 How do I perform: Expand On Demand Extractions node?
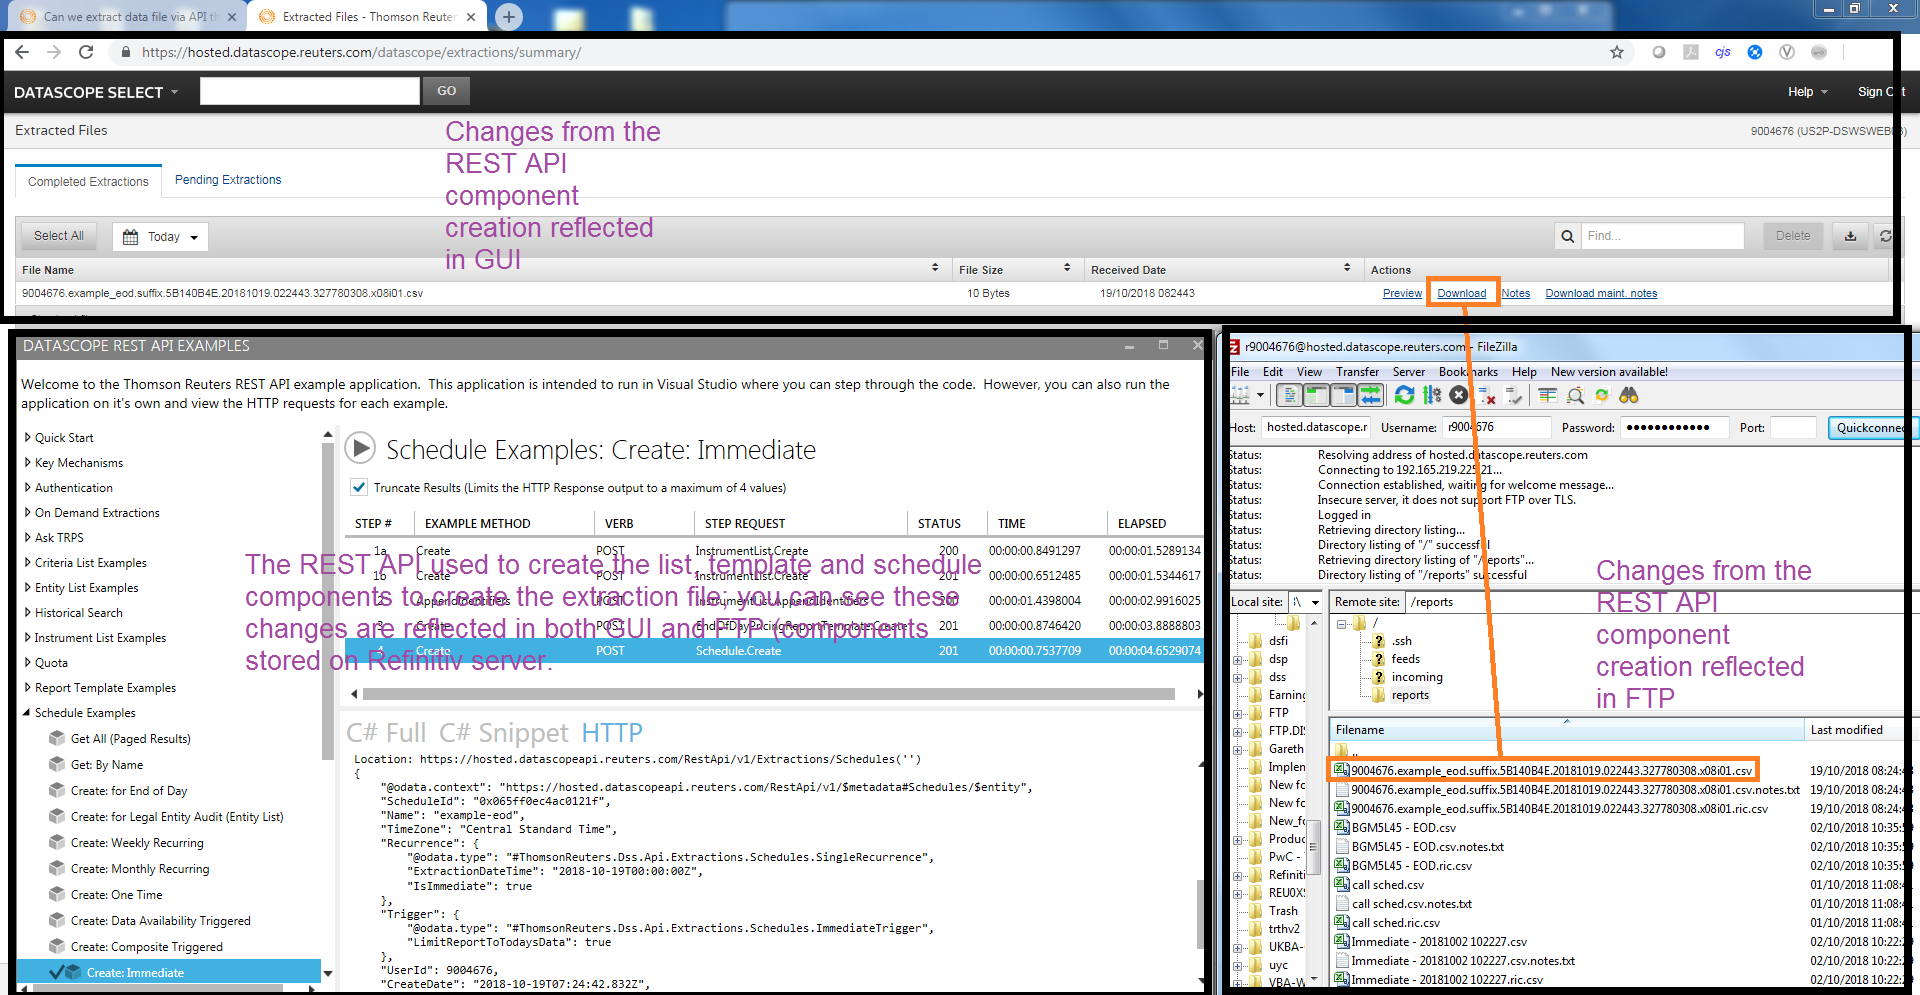point(28,512)
